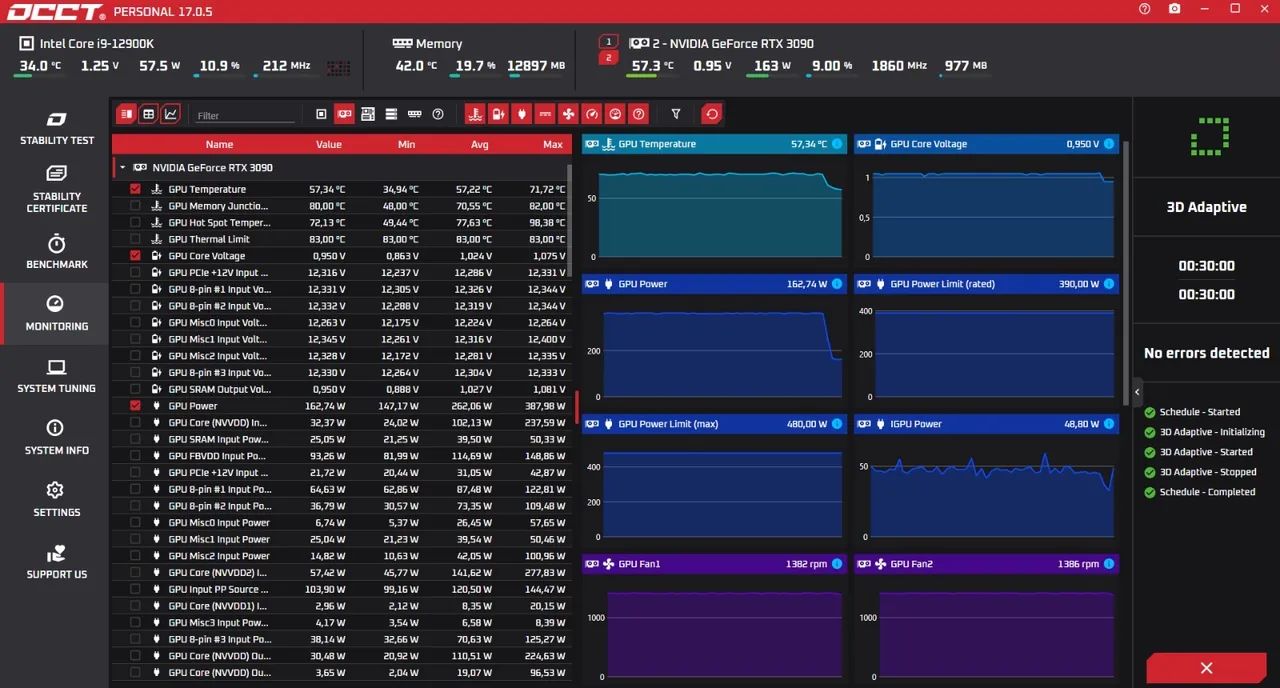The height and width of the screenshot is (688, 1280).
Task: Collapse the right test panel arrow
Action: point(1137,391)
